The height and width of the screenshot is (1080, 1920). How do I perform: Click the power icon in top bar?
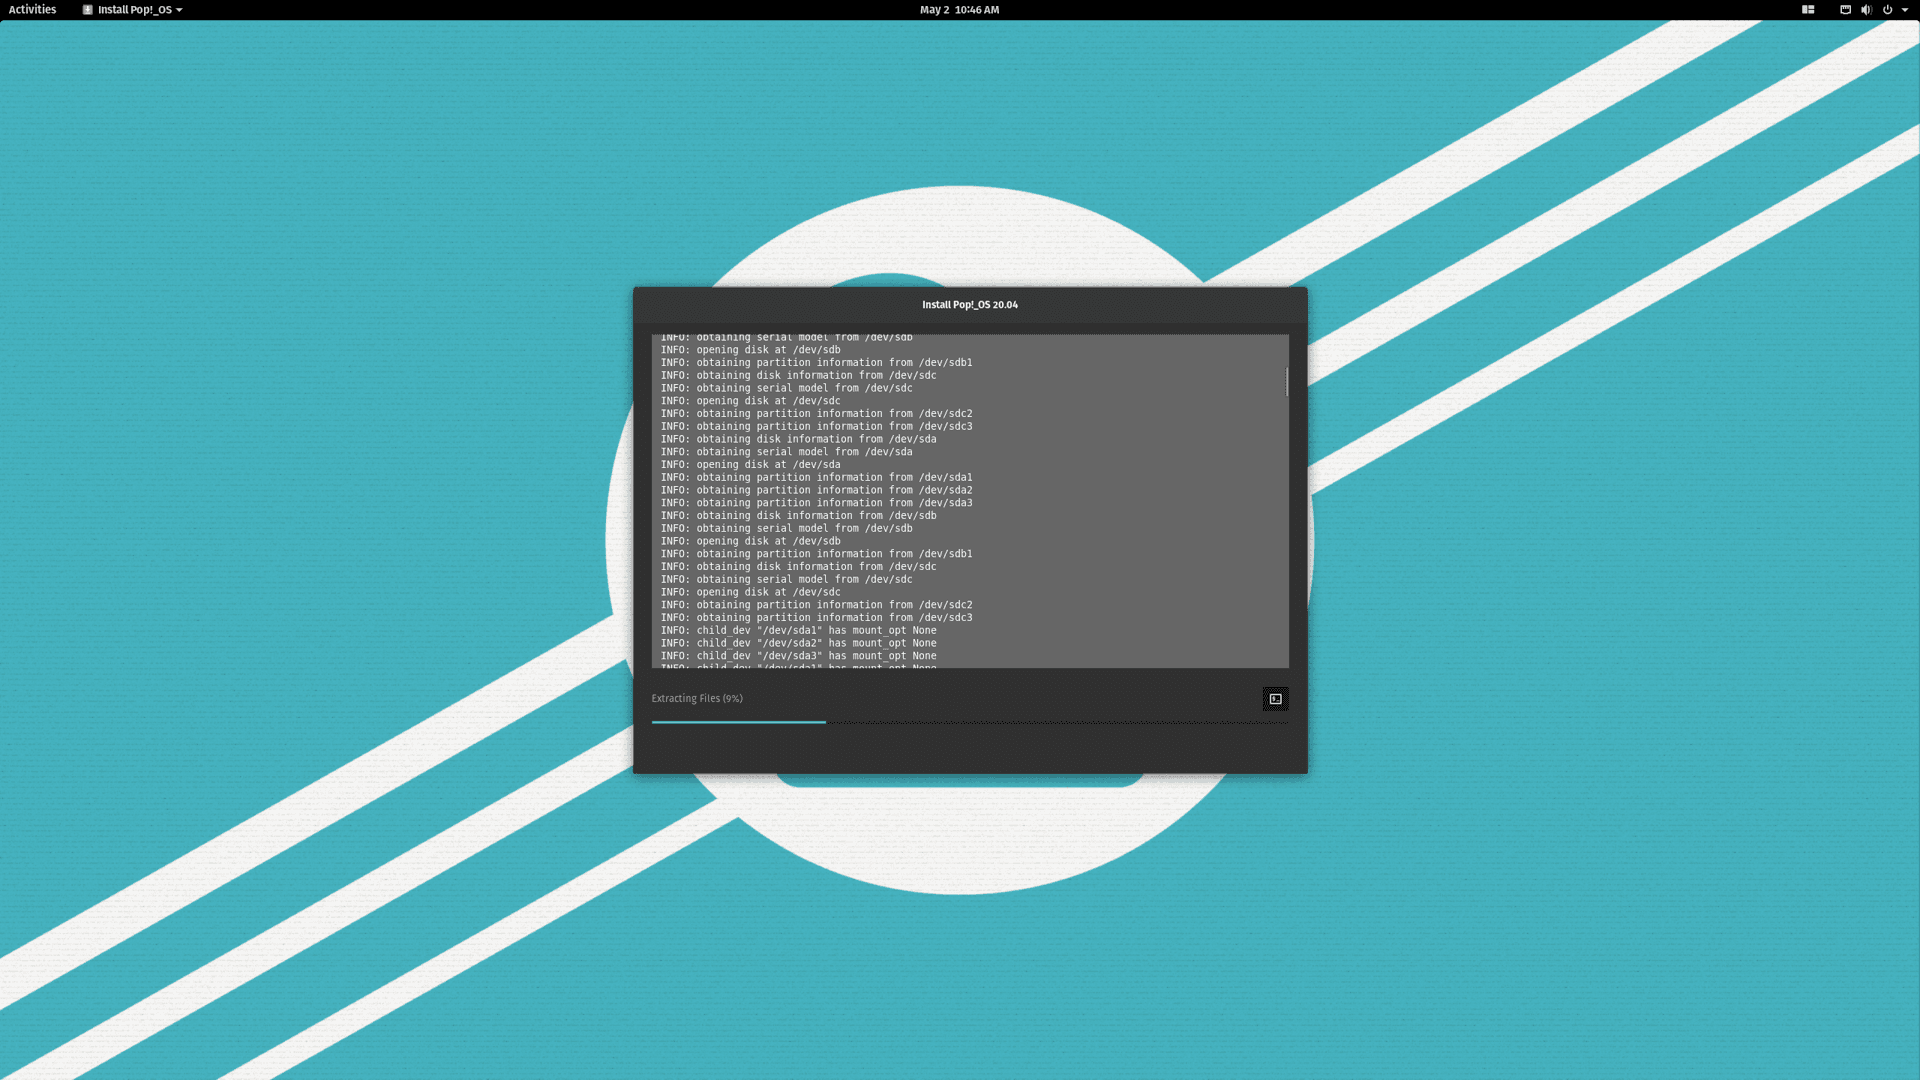coord(1888,10)
